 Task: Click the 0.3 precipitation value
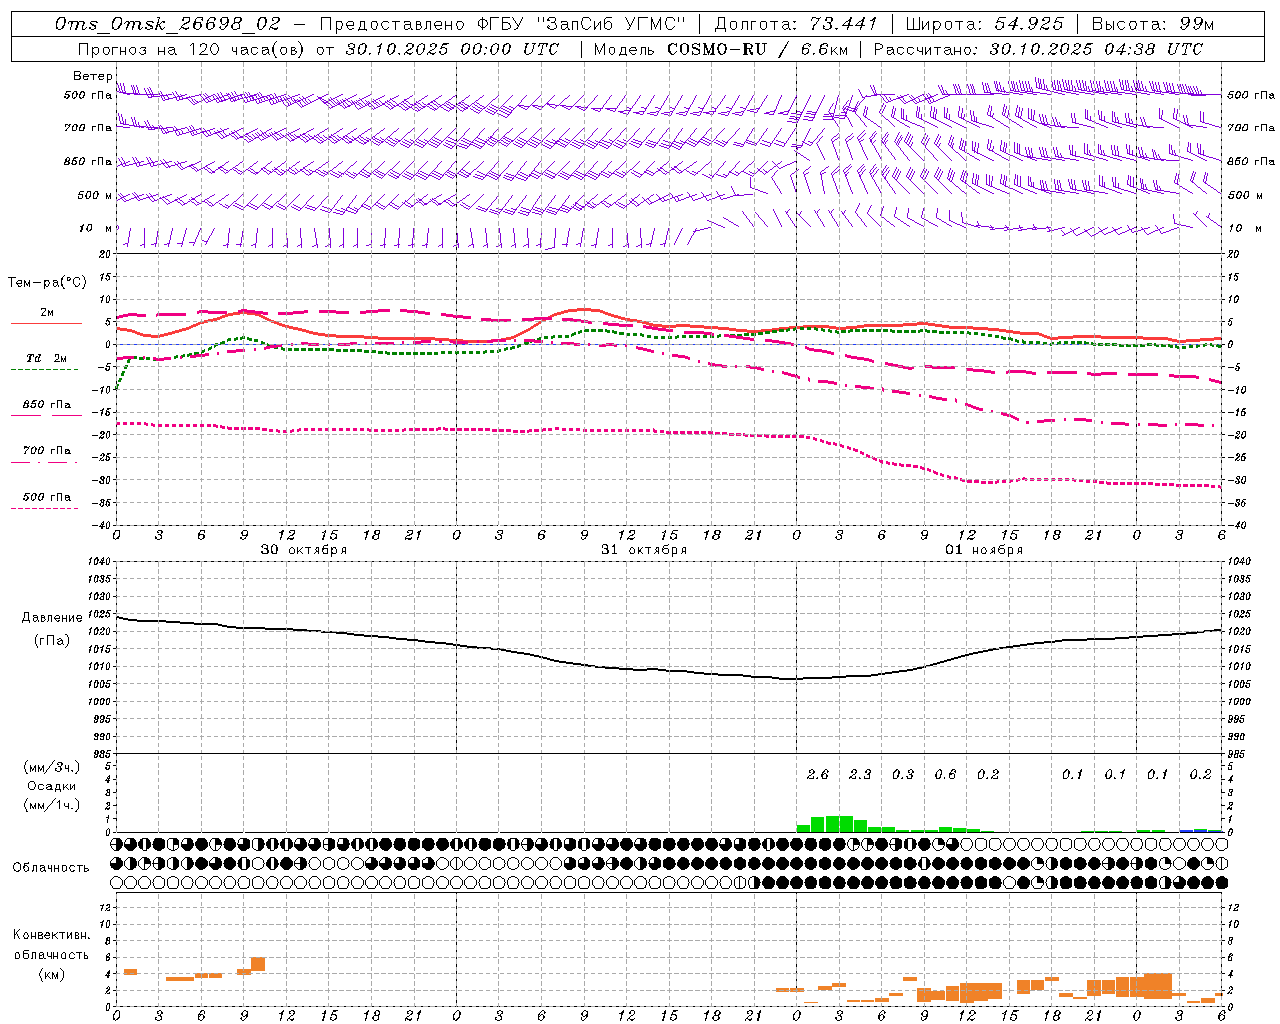903,774
